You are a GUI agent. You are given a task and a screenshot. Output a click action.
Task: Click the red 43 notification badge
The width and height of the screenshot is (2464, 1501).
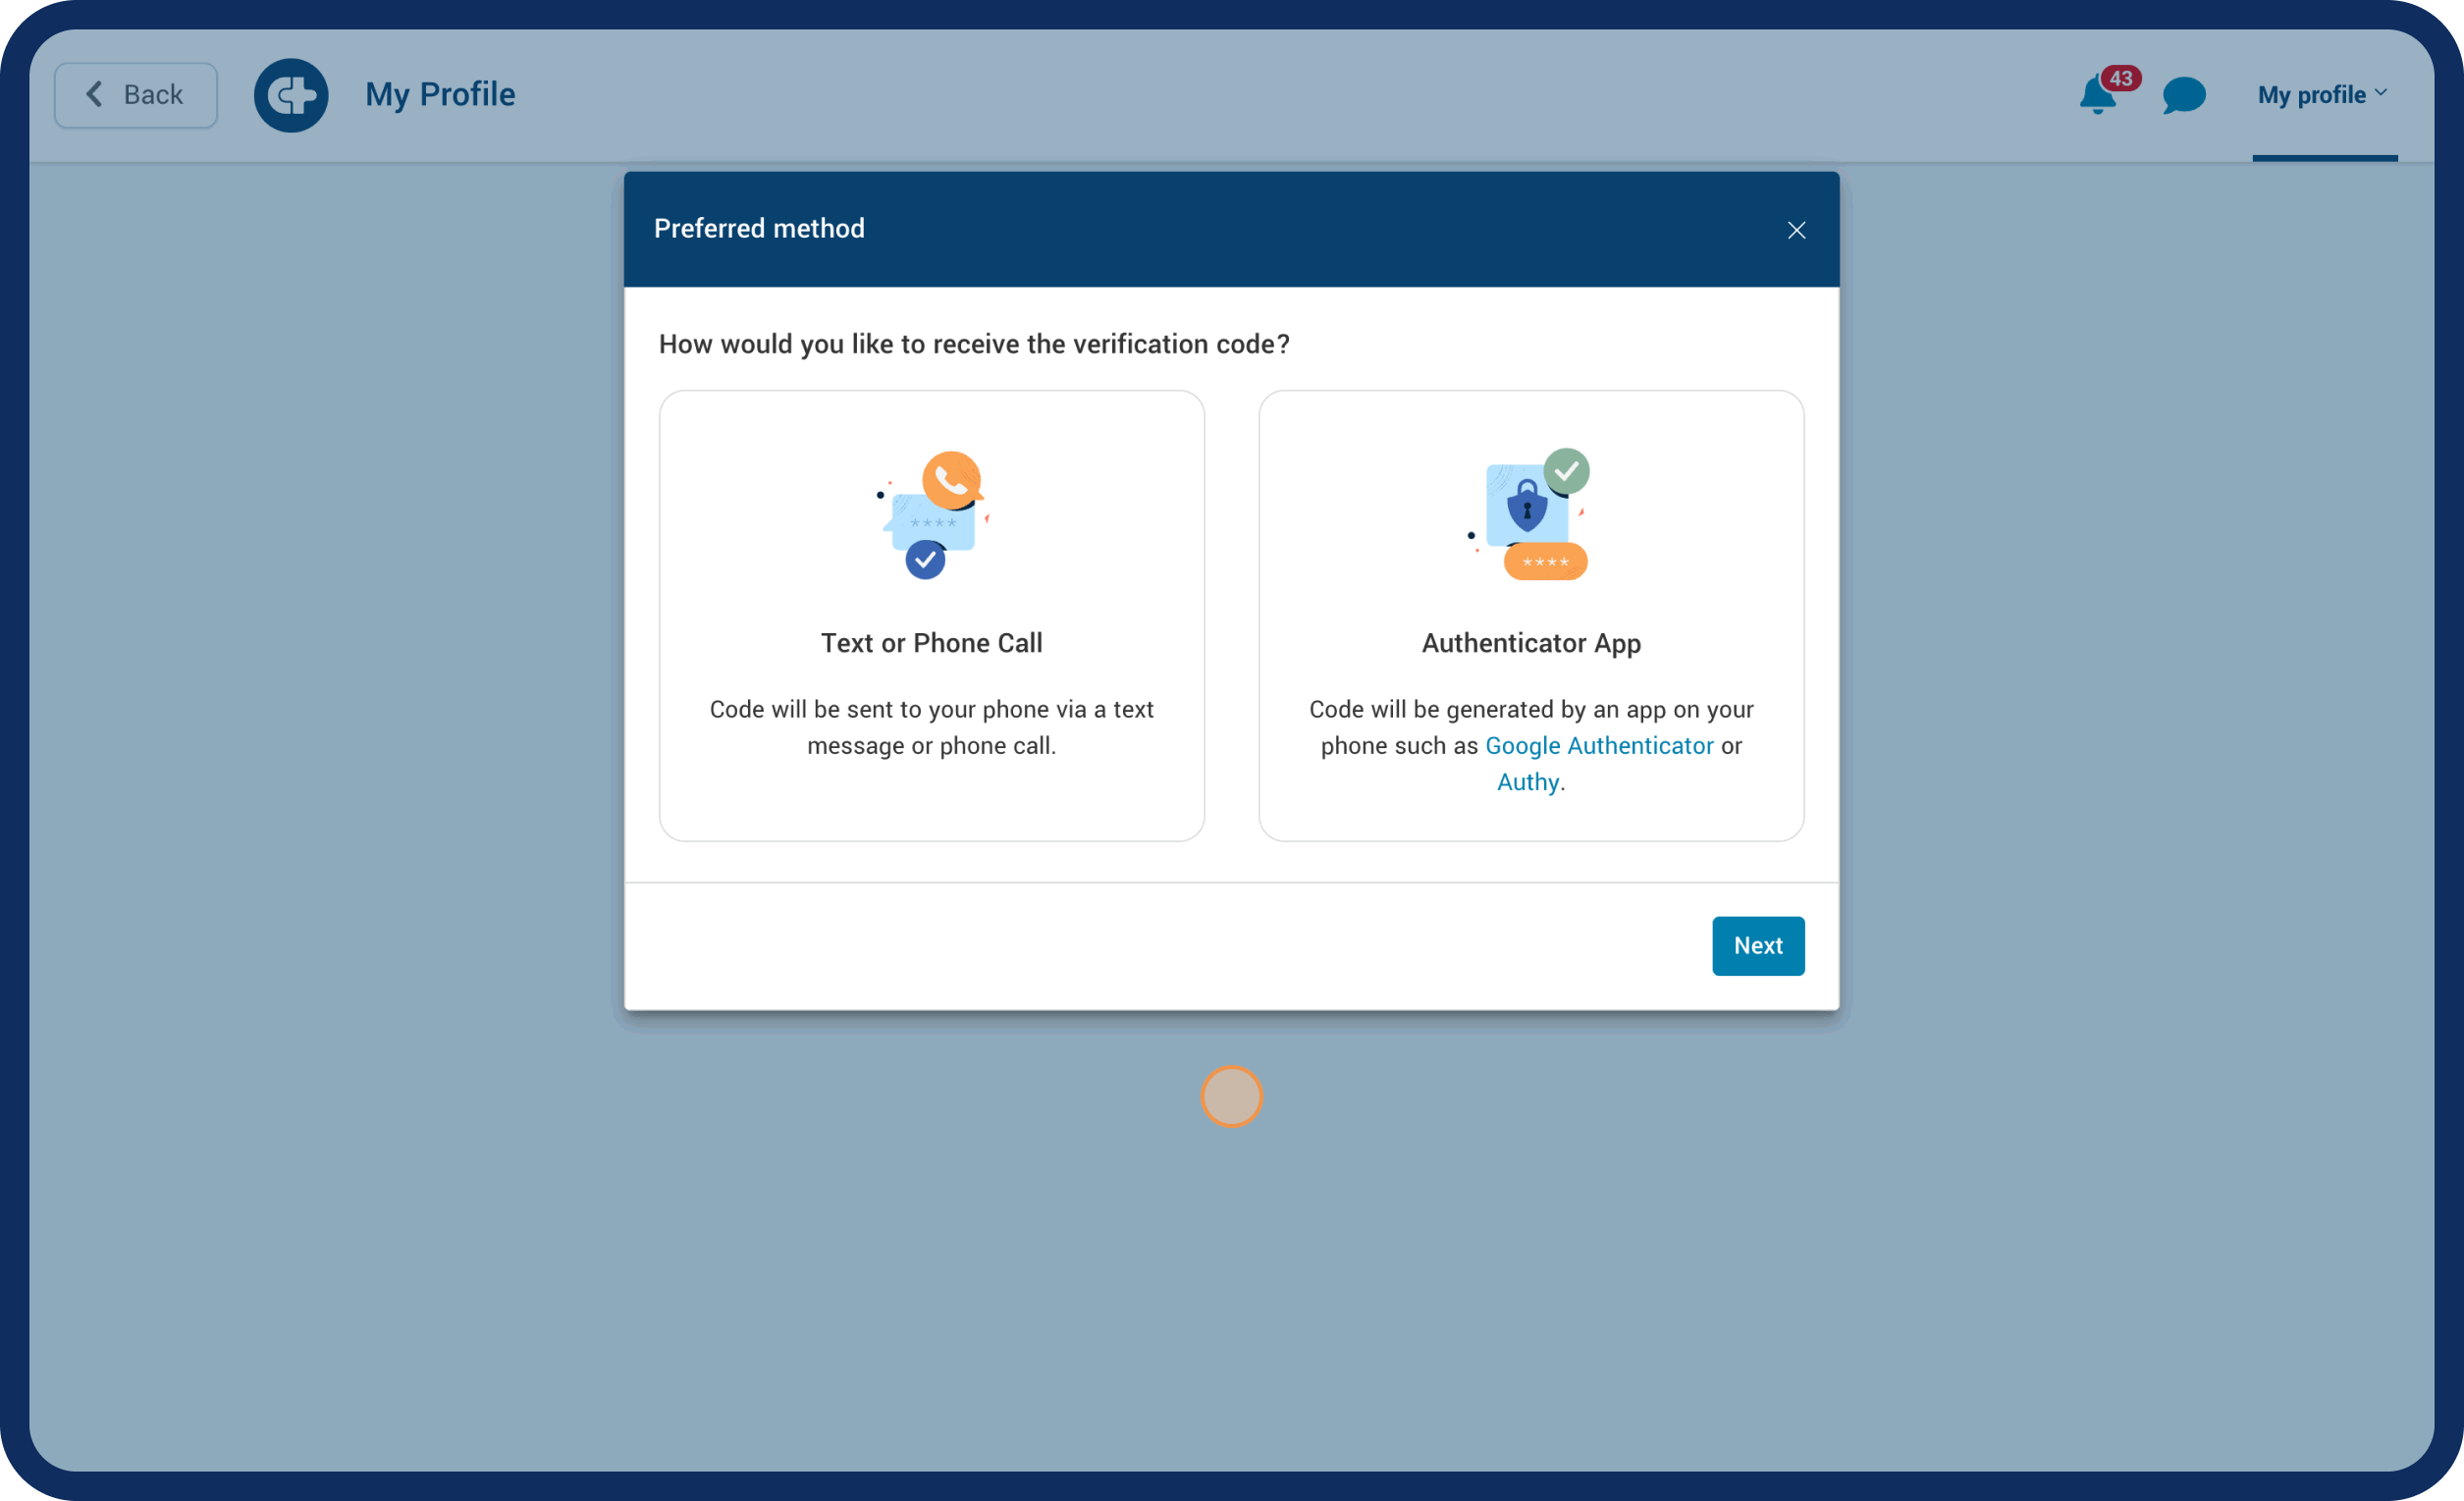pyautogui.click(x=2120, y=78)
